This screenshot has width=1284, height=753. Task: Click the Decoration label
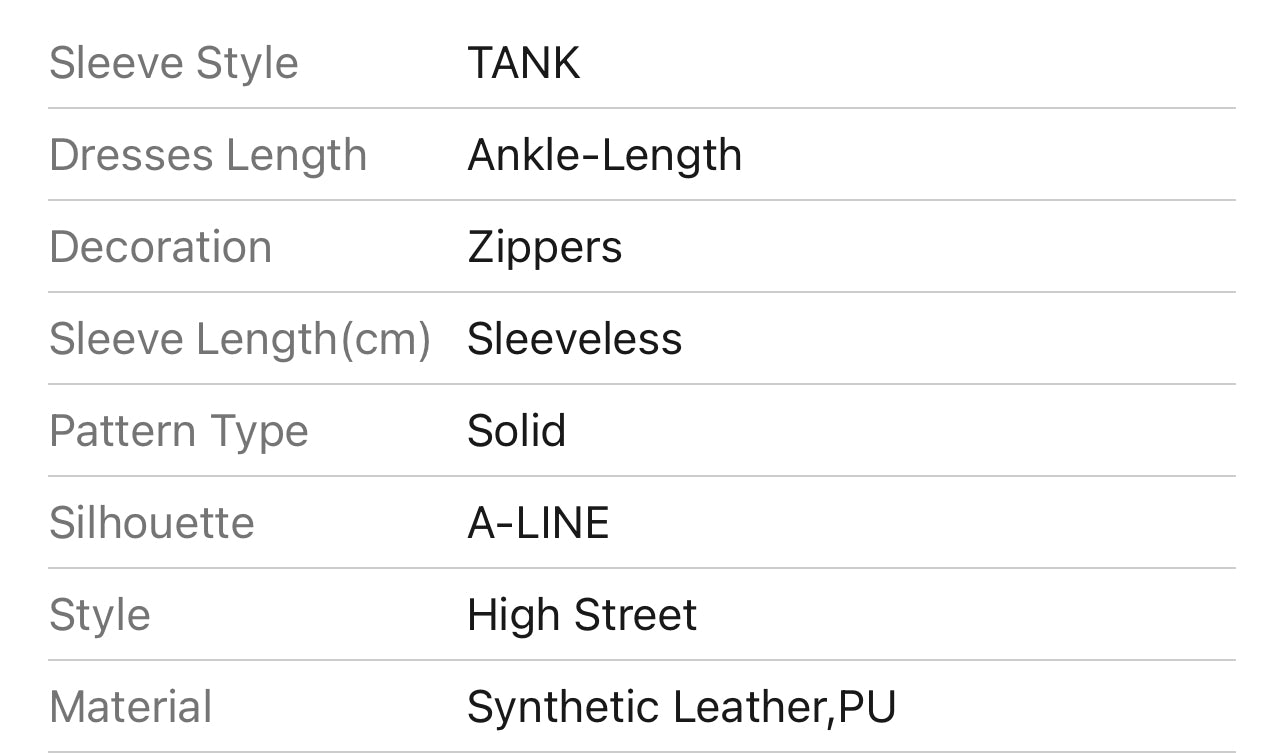pyautogui.click(x=160, y=247)
